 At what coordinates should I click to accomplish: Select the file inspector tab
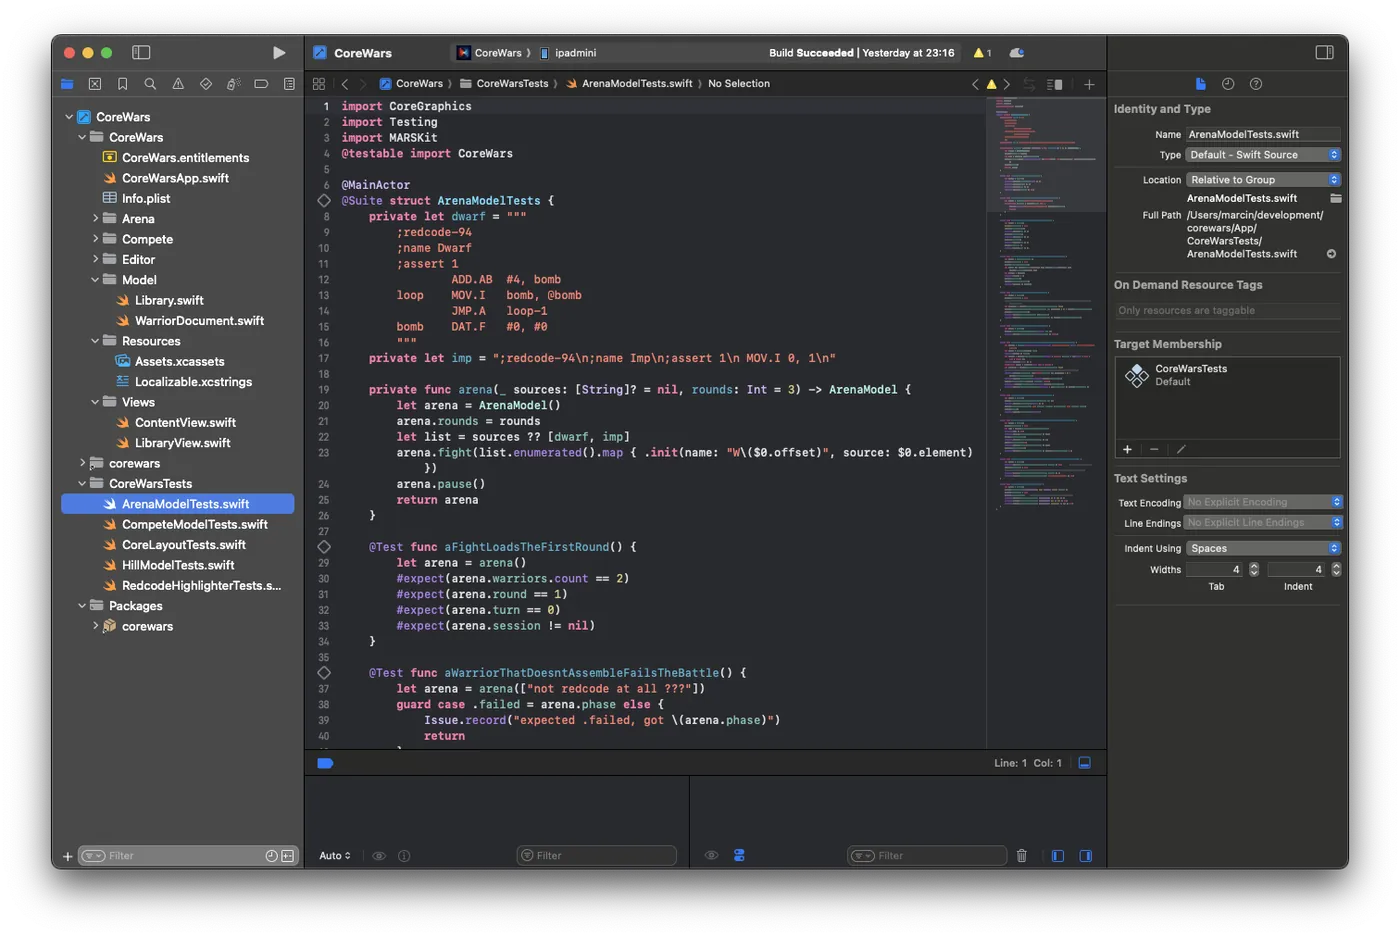click(1200, 84)
